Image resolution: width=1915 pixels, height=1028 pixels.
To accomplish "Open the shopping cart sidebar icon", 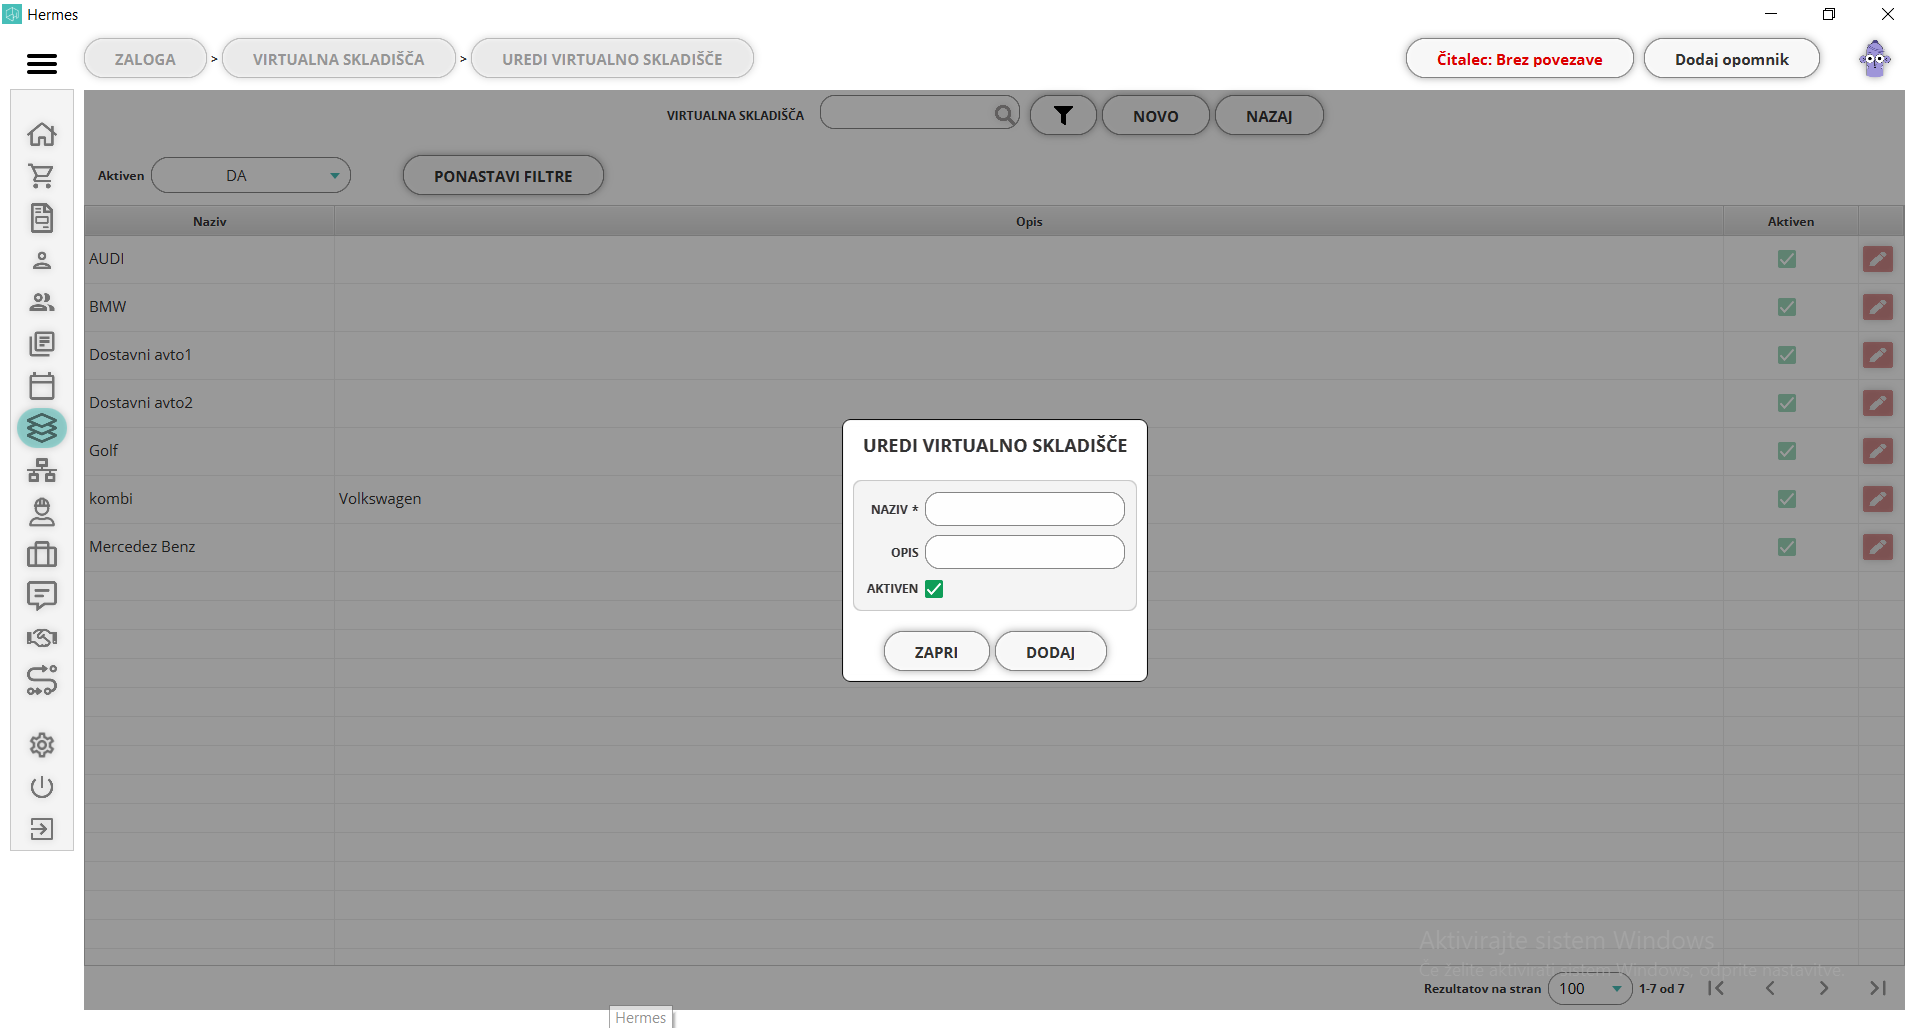I will tap(42, 176).
